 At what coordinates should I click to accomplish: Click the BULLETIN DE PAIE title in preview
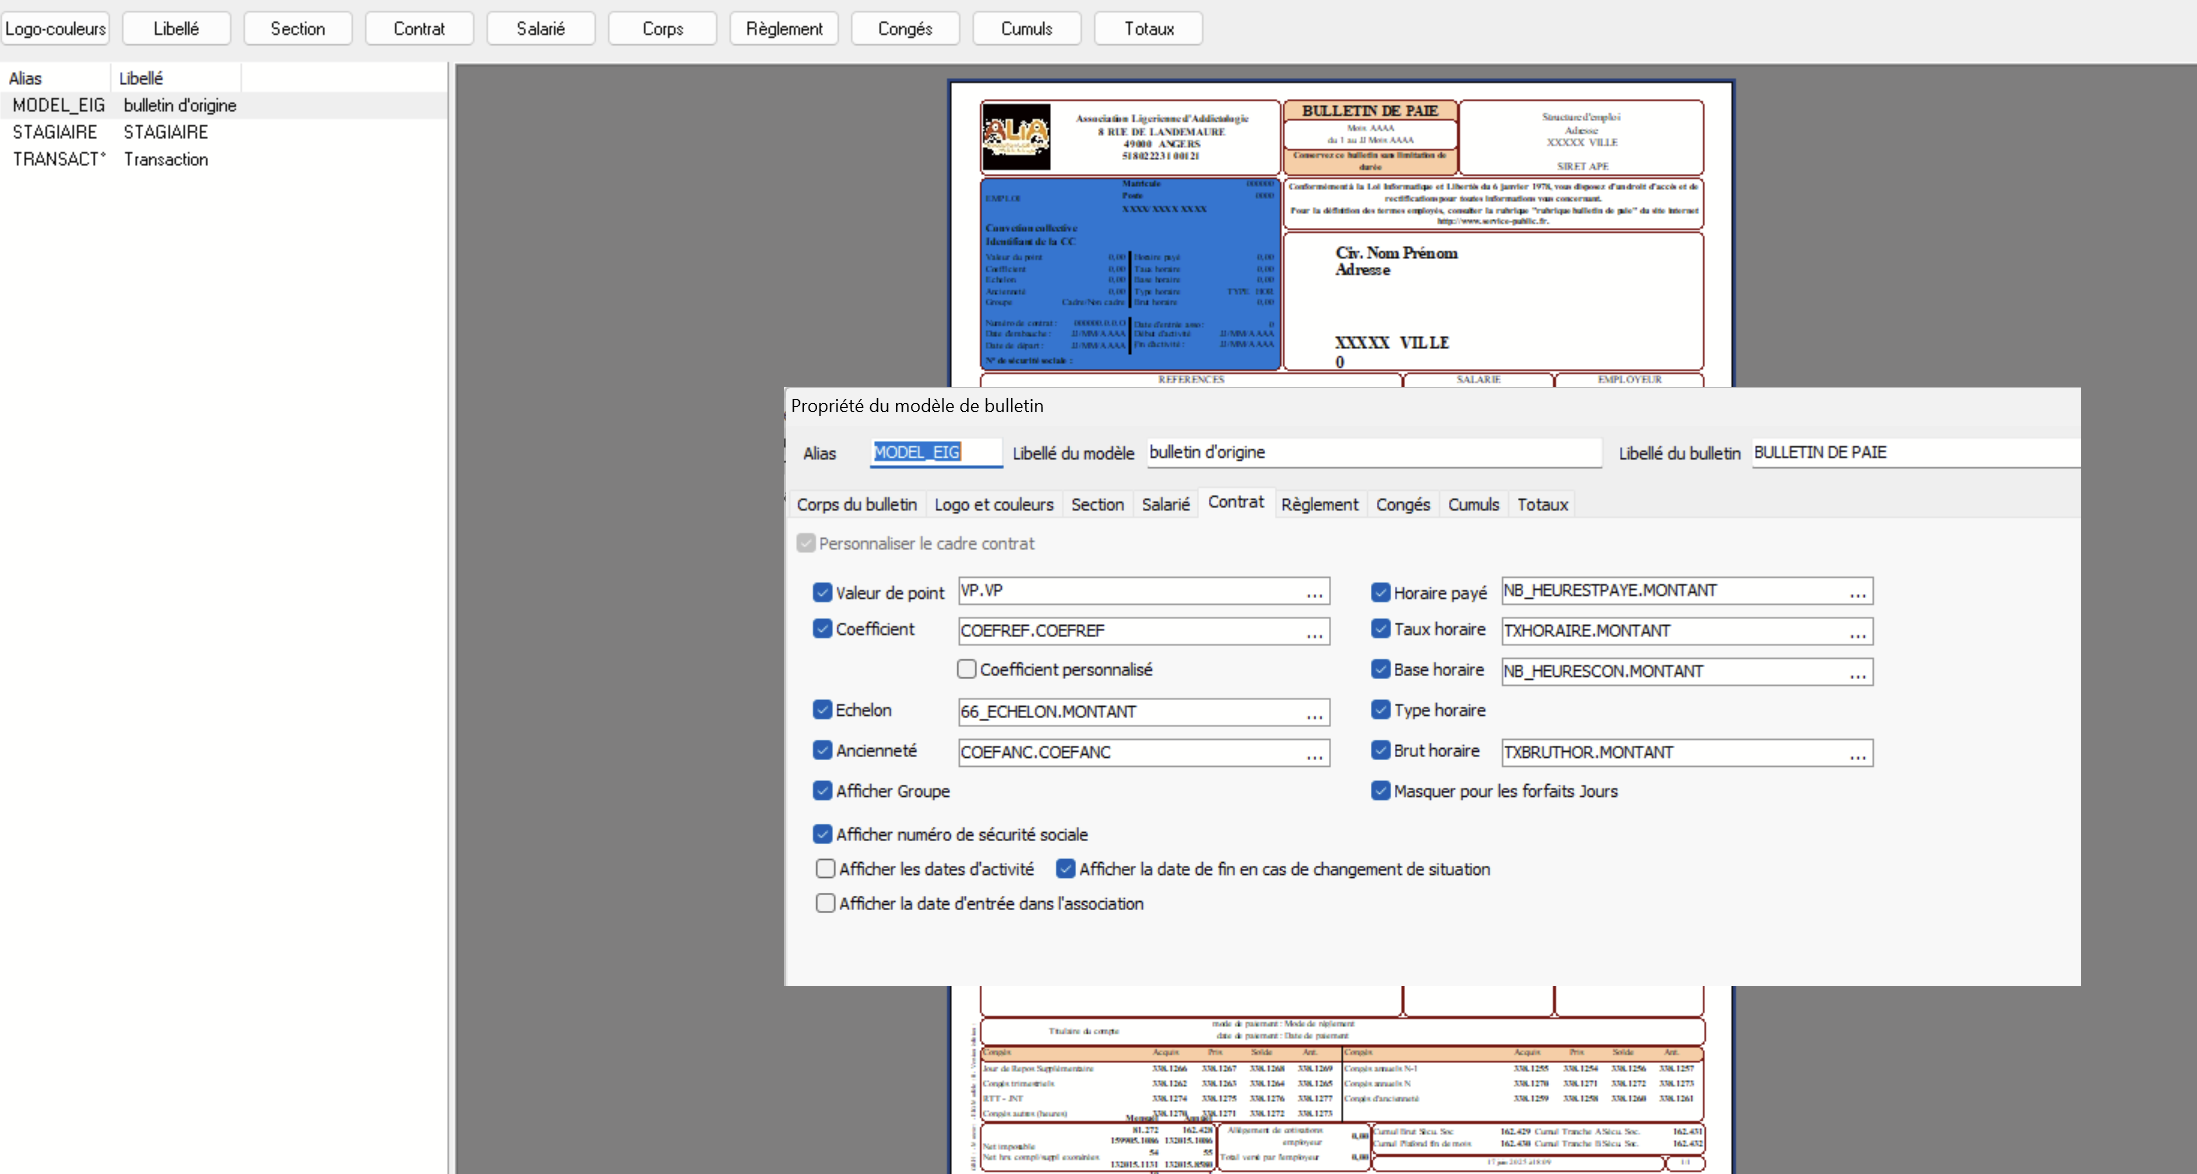click(x=1370, y=111)
